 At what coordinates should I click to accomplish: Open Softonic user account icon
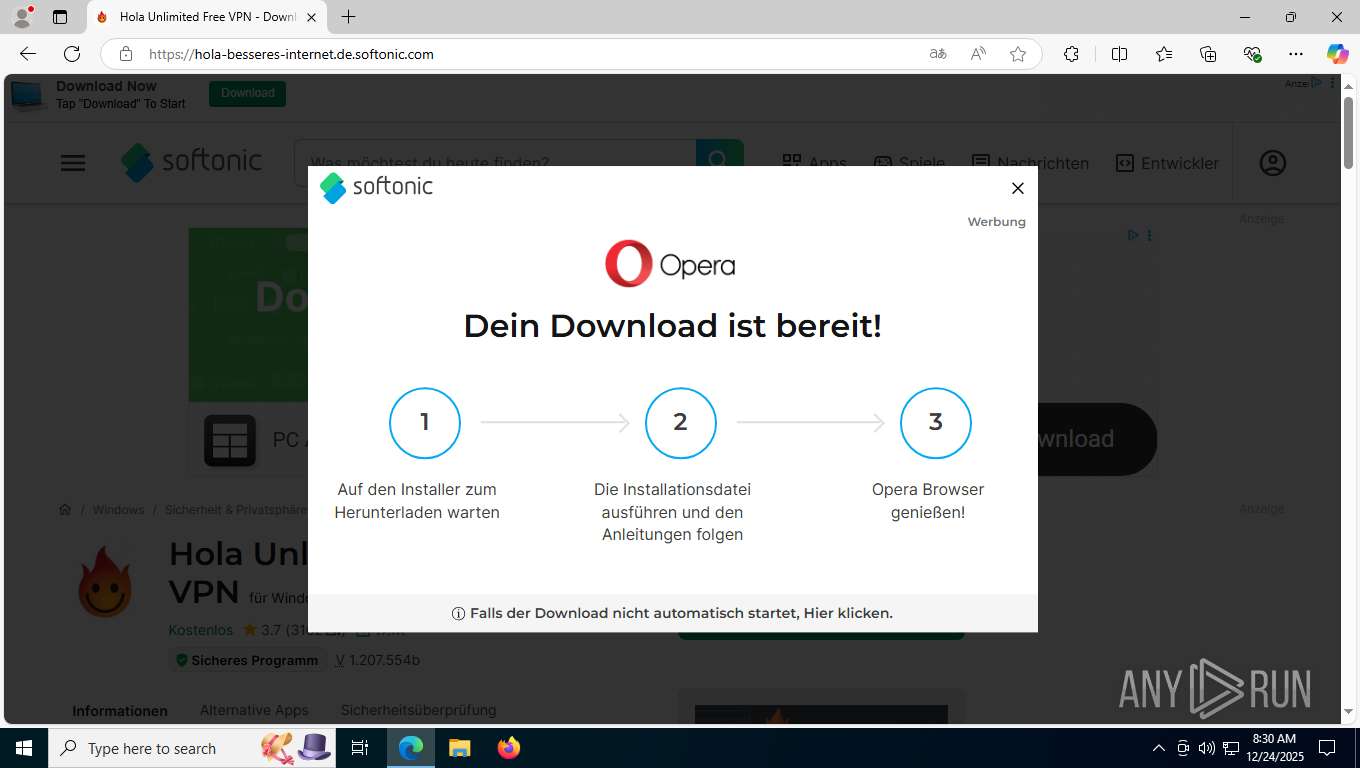coord(1272,163)
